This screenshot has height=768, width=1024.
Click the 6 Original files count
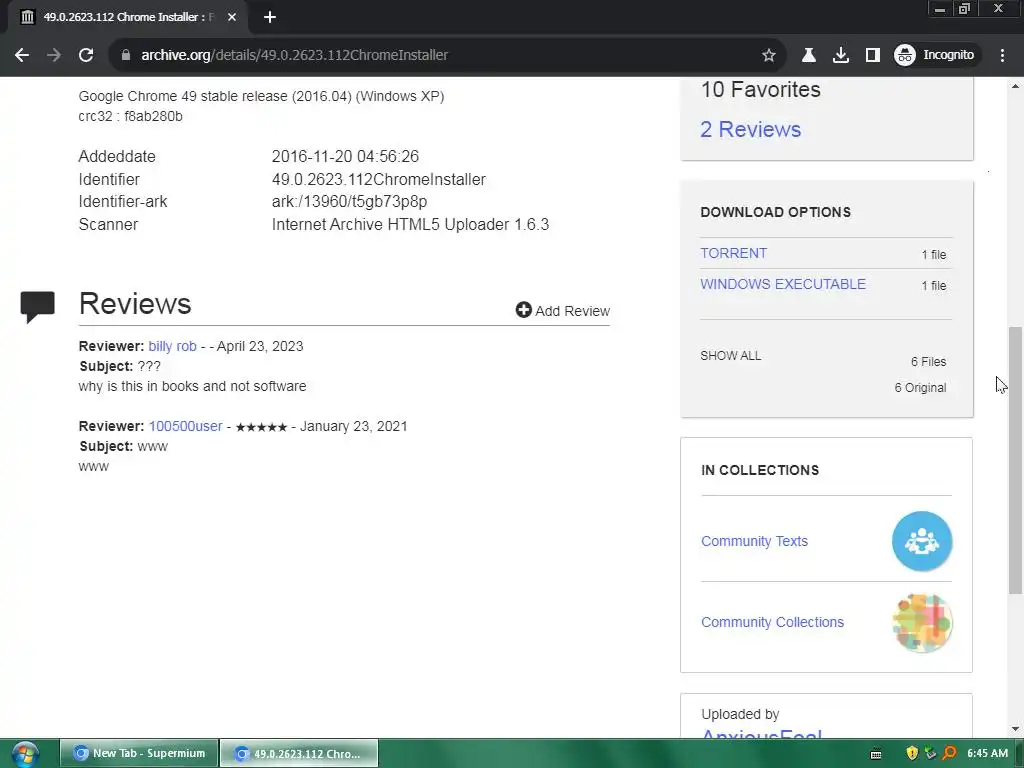[920, 388]
